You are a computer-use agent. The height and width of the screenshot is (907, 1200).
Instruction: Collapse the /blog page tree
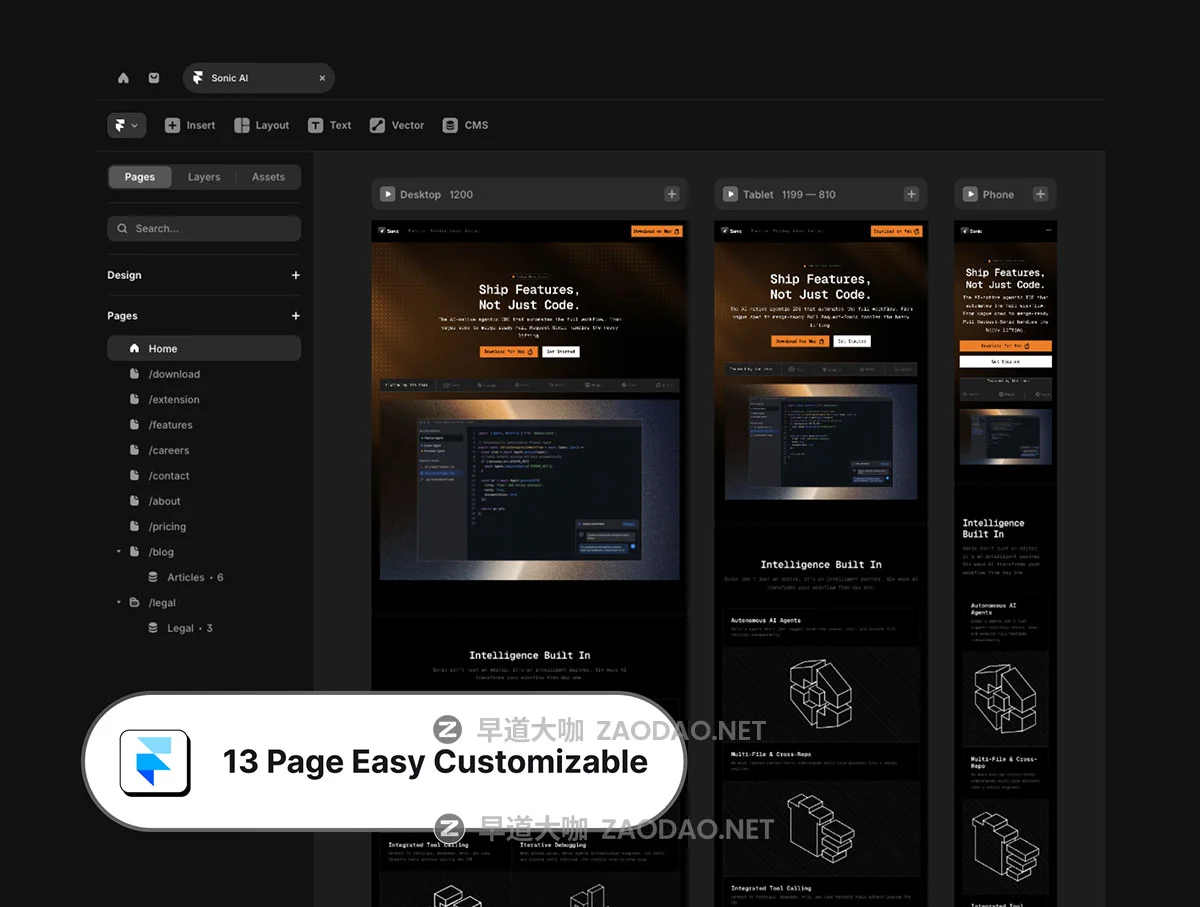pos(119,552)
